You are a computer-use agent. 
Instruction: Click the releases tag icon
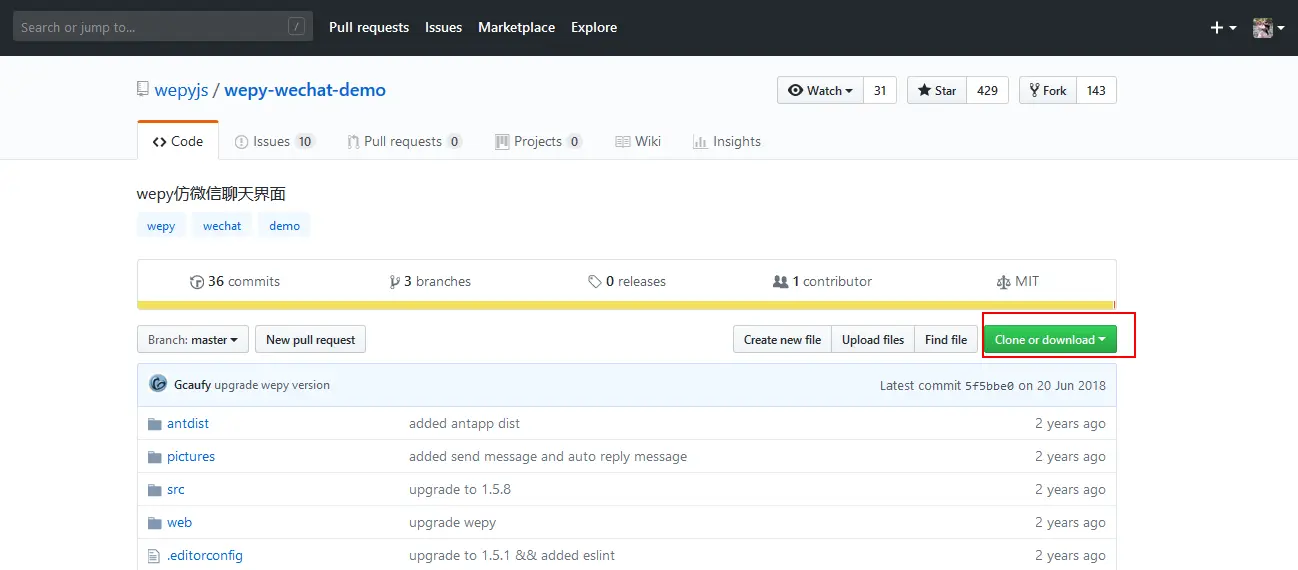(x=595, y=282)
